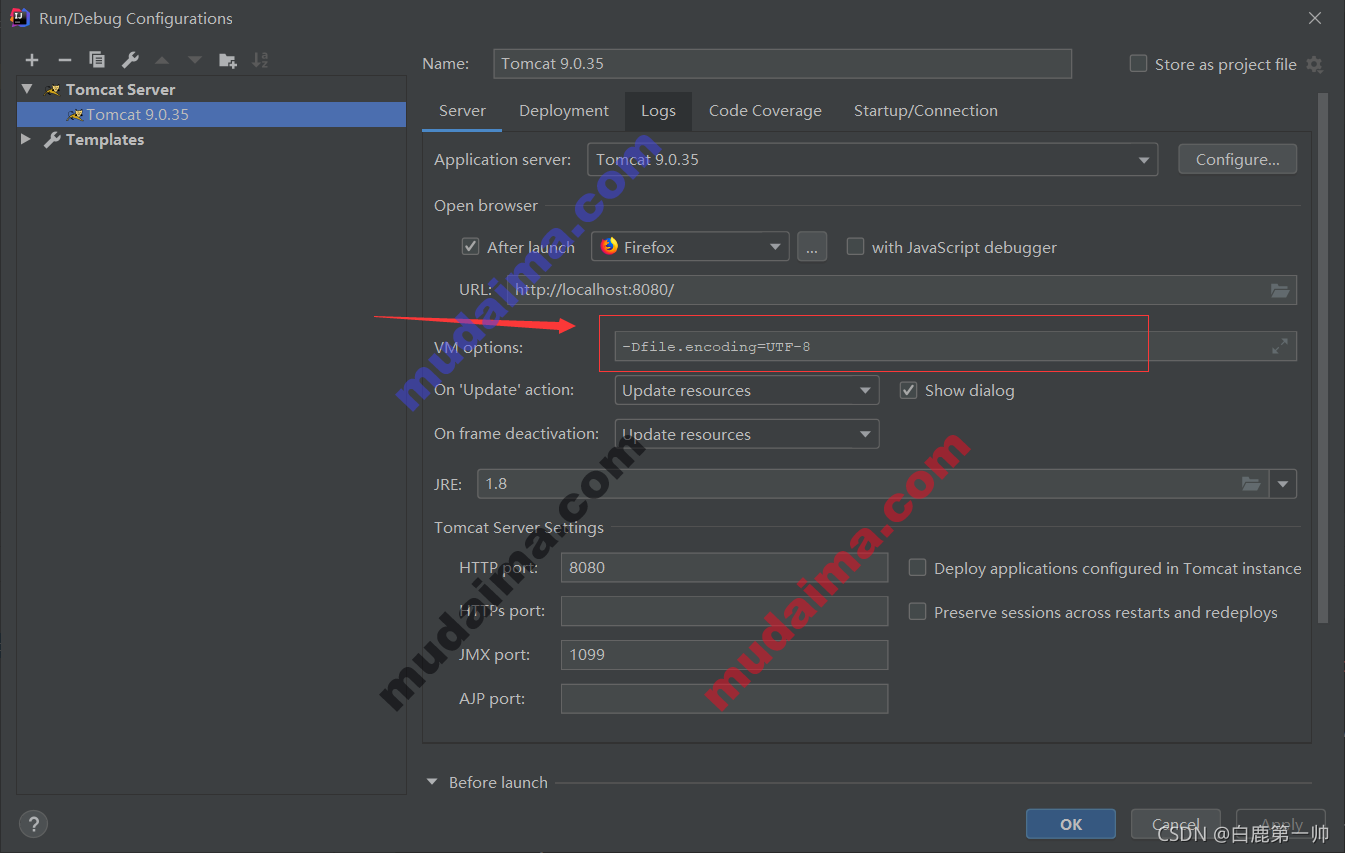Toggle After launch checkbox
The width and height of the screenshot is (1345, 853).
click(x=470, y=247)
